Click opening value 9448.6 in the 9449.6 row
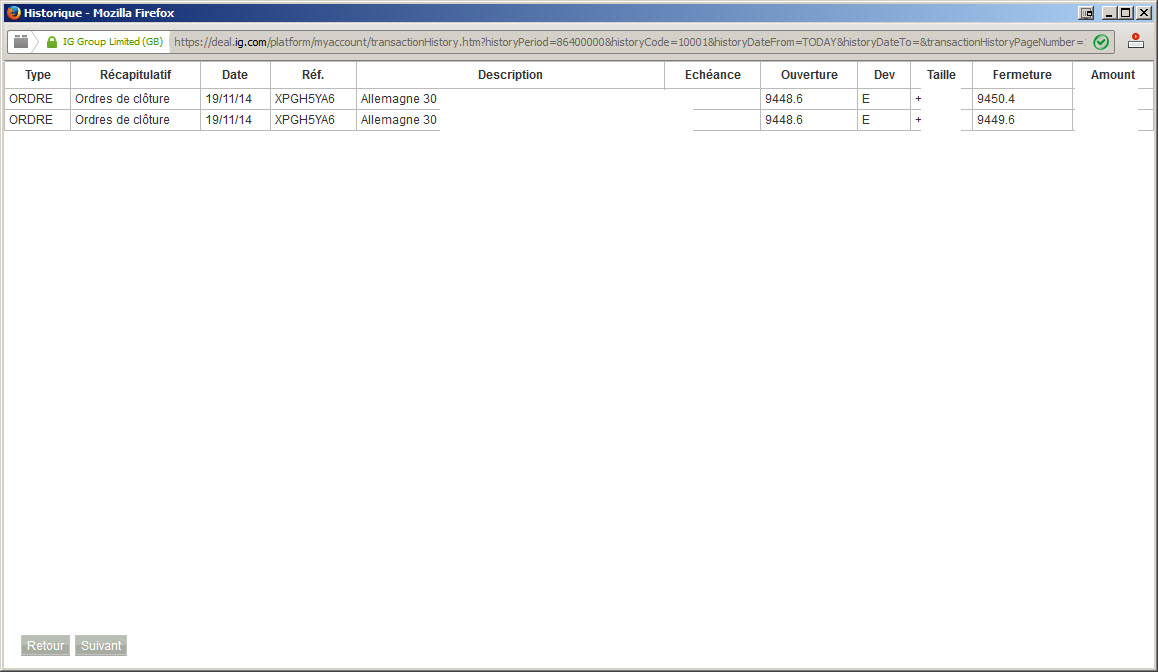Screen dimensions: 1158x672 pyautogui.click(x=784, y=120)
